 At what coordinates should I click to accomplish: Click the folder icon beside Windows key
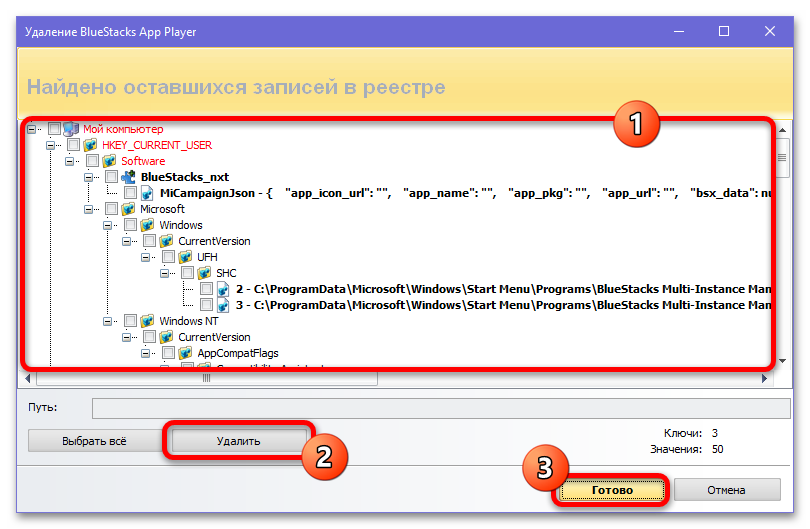click(x=147, y=225)
